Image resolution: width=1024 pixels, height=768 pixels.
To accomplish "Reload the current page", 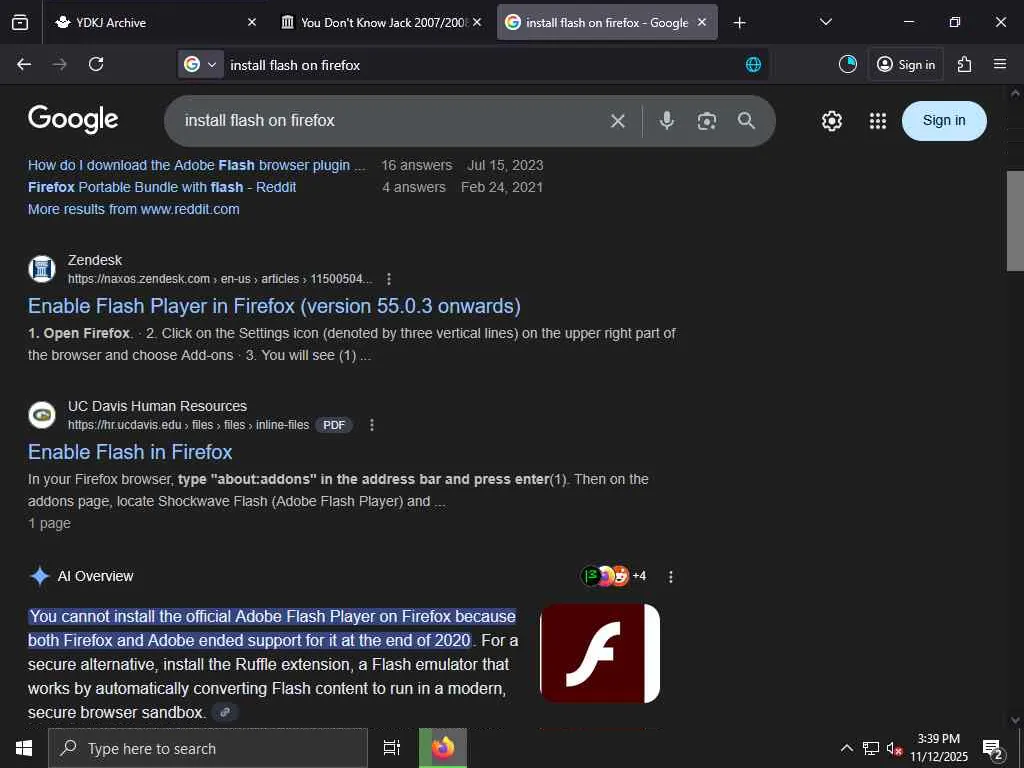I will pos(96,64).
